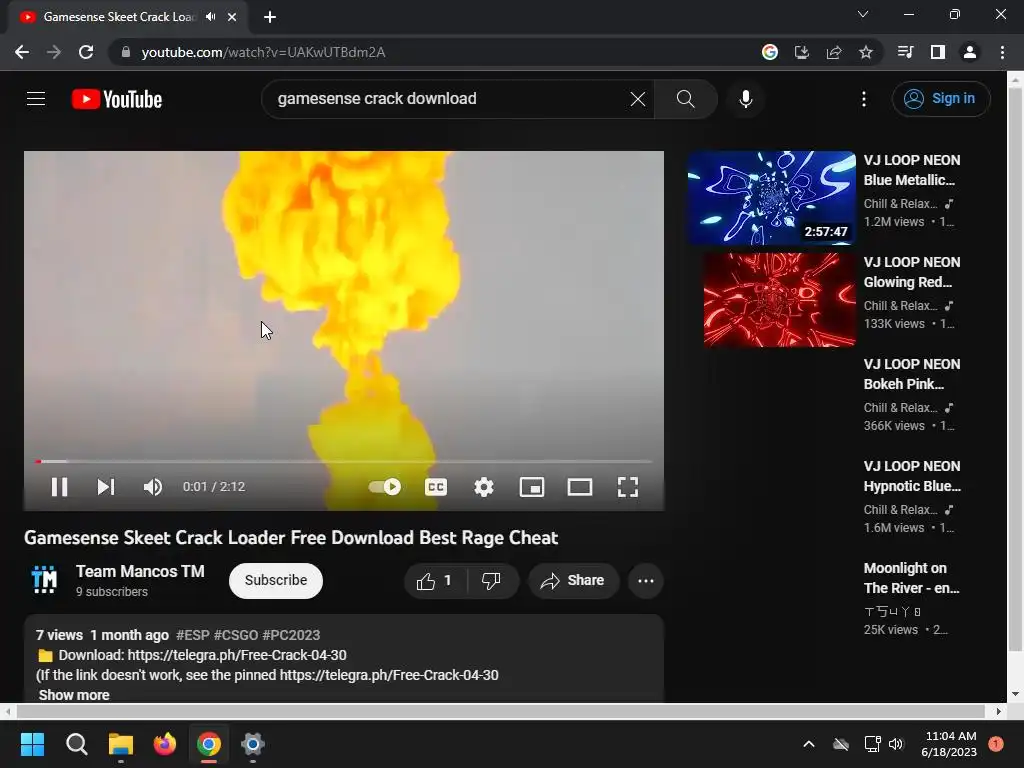This screenshot has height=768, width=1024.
Task: Open media controls icon in toolbar
Action: pos(905,52)
